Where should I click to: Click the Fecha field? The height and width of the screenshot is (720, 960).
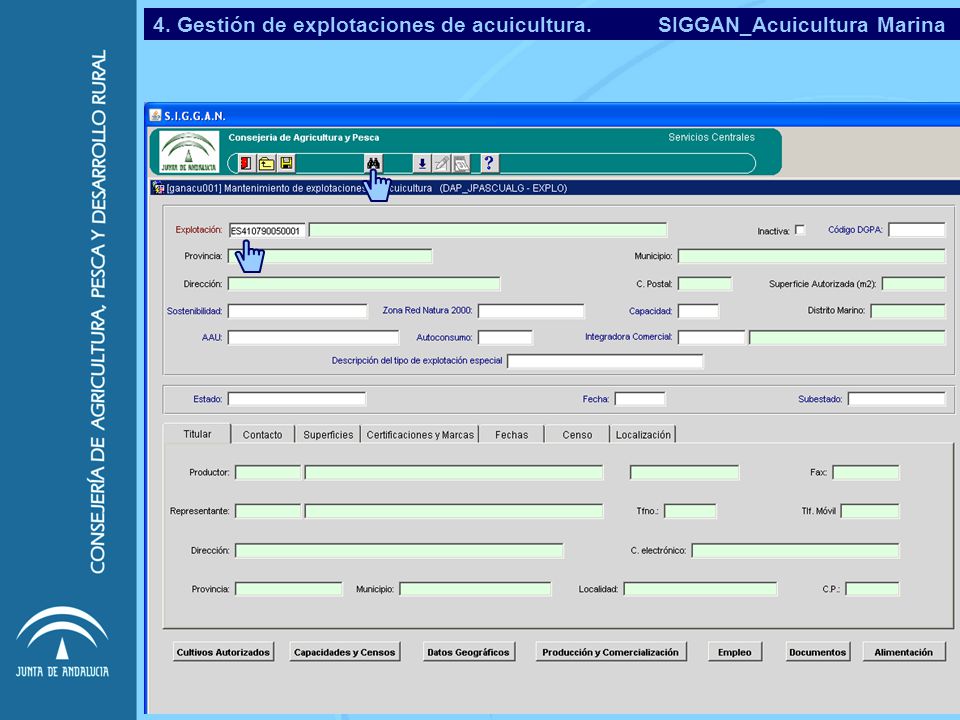click(640, 399)
